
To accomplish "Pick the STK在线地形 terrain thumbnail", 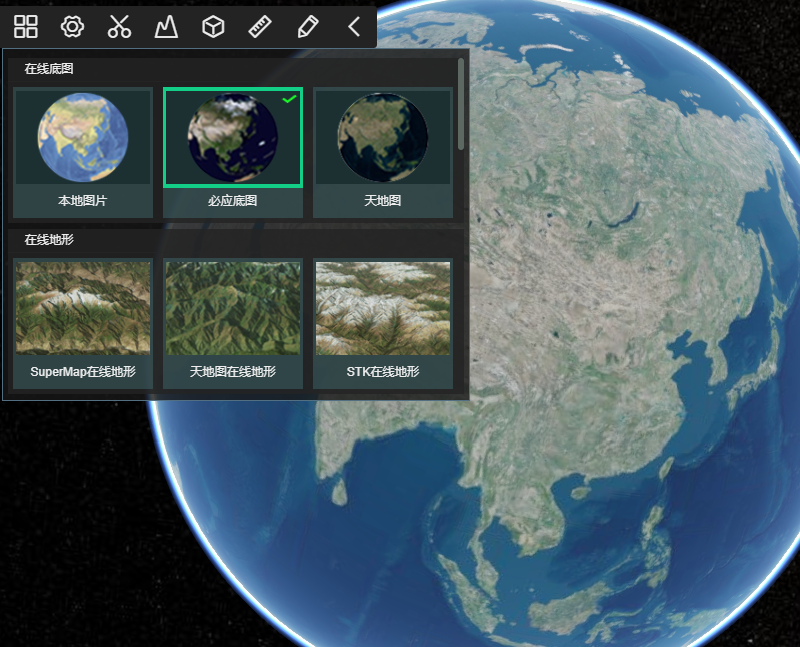I will coord(383,308).
